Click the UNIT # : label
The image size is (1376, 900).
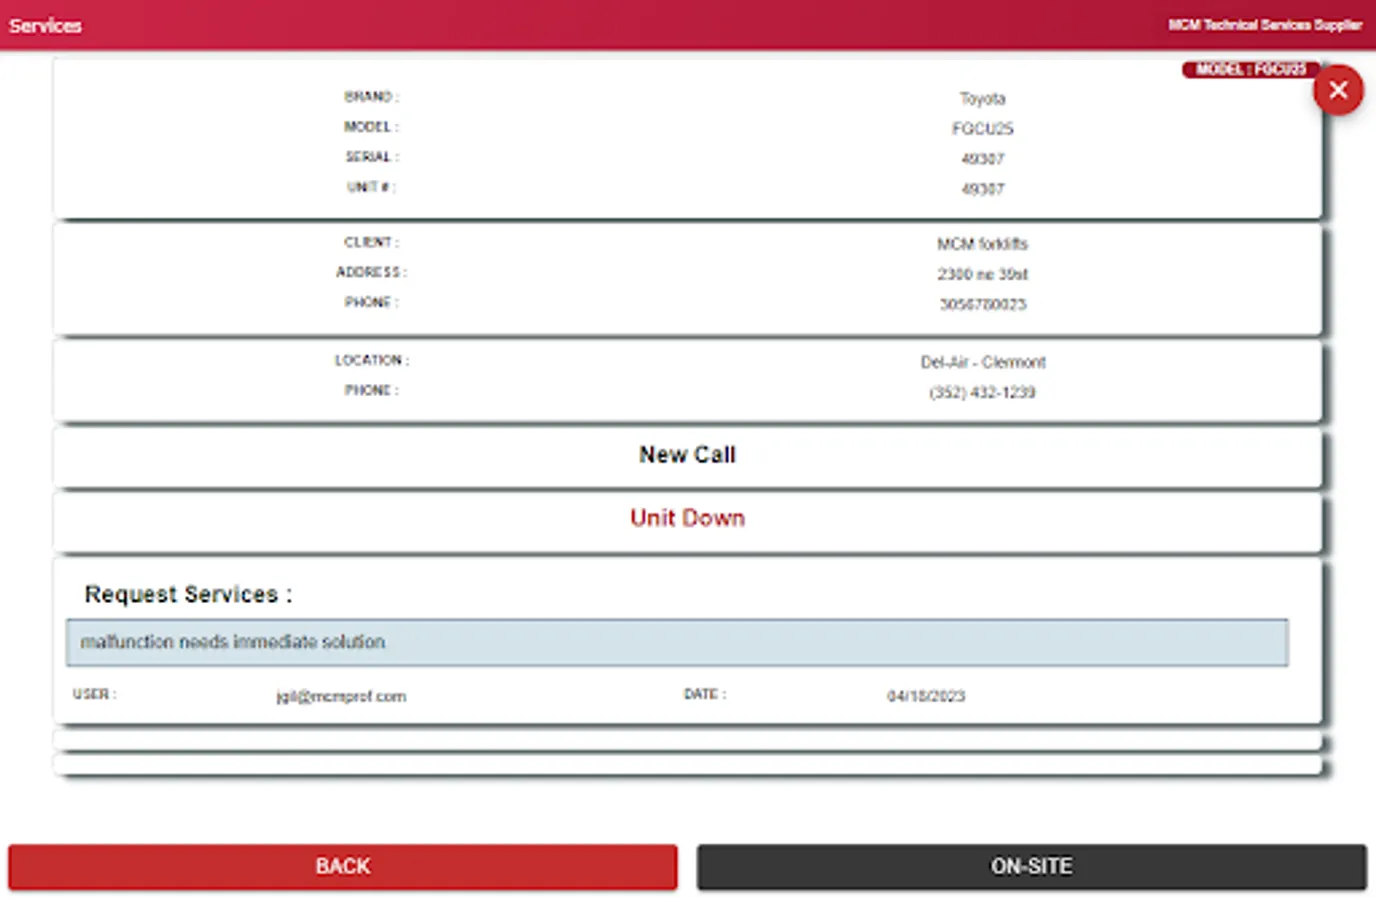click(x=371, y=187)
